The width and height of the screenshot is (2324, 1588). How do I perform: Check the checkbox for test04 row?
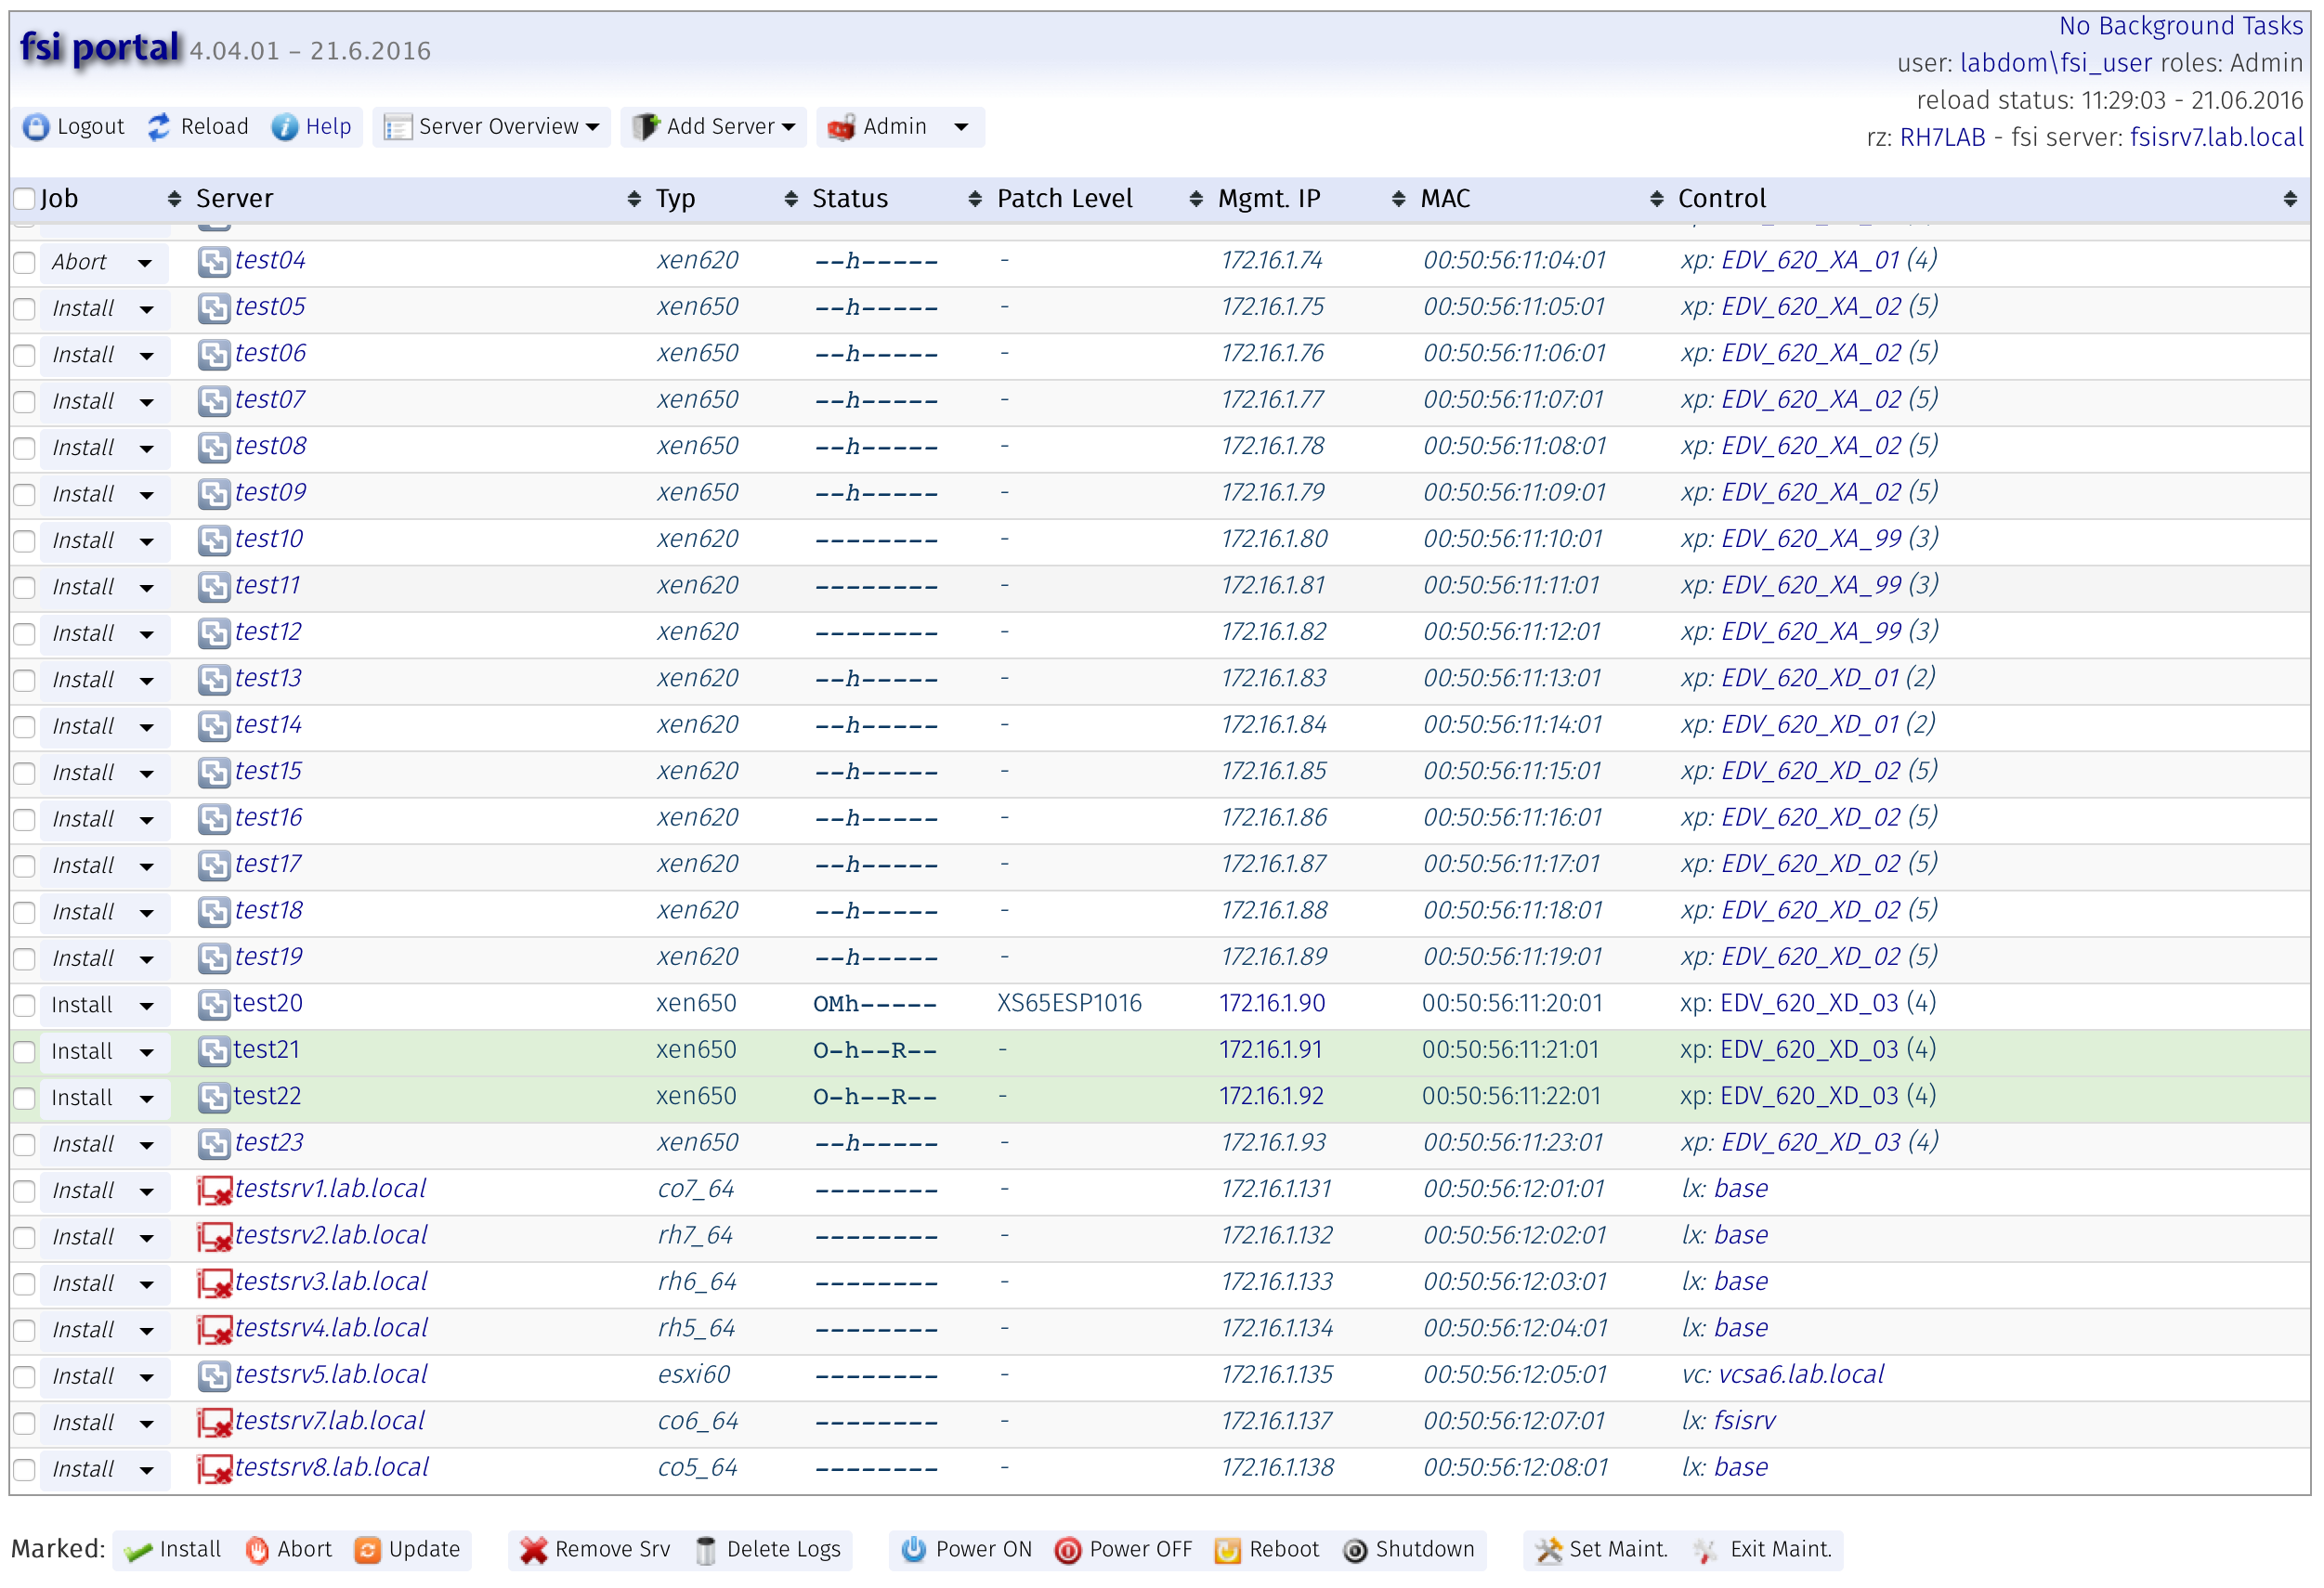pos(25,263)
